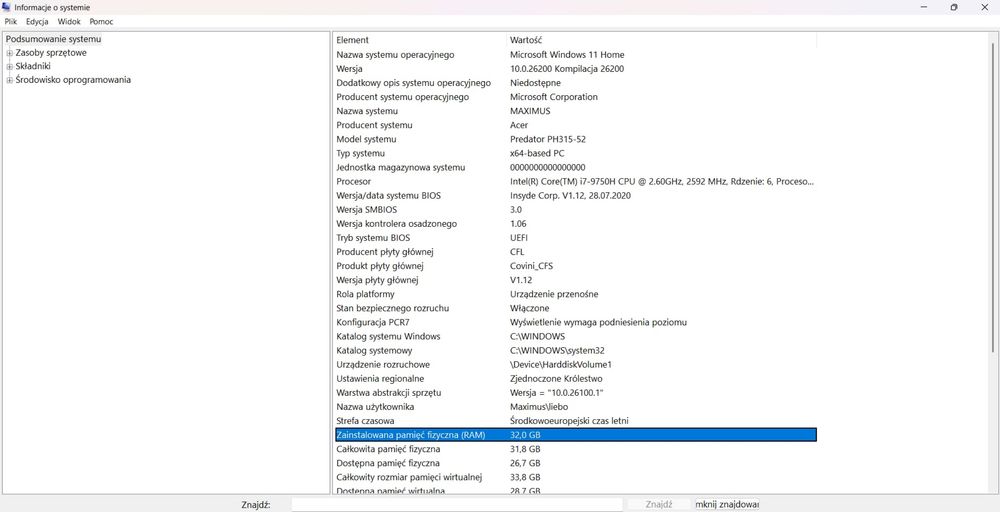Select the Katalog systemowy row

(575, 350)
